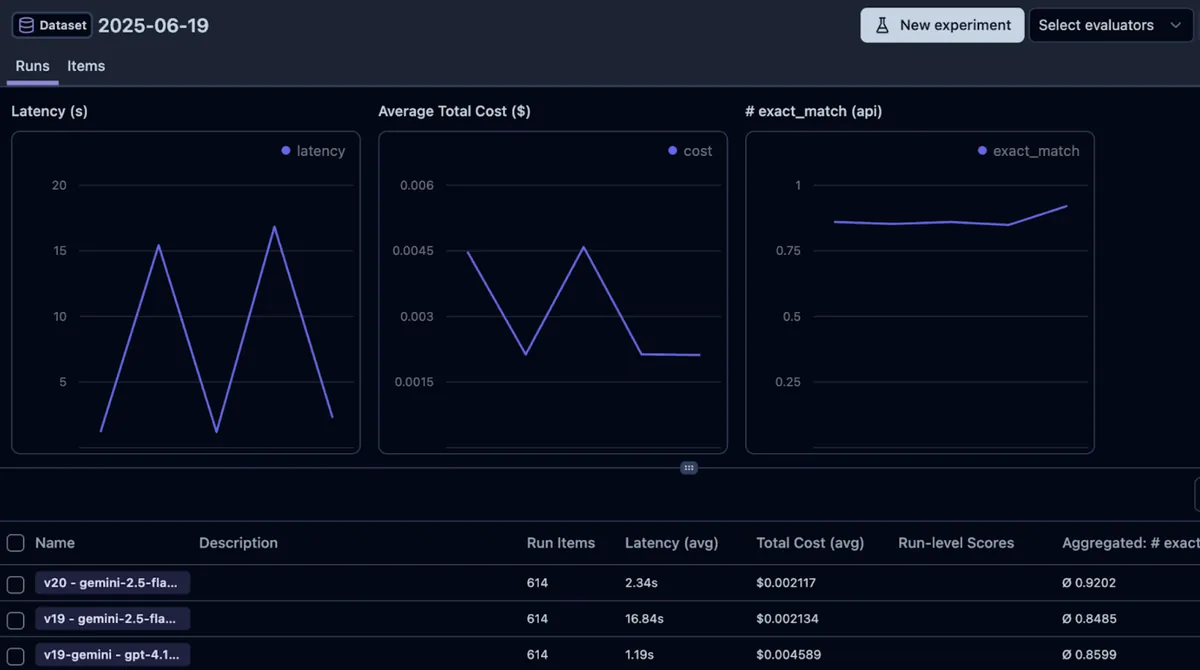Image resolution: width=1200 pixels, height=670 pixels.
Task: Click the Latency (avg) column header
Action: (671, 543)
